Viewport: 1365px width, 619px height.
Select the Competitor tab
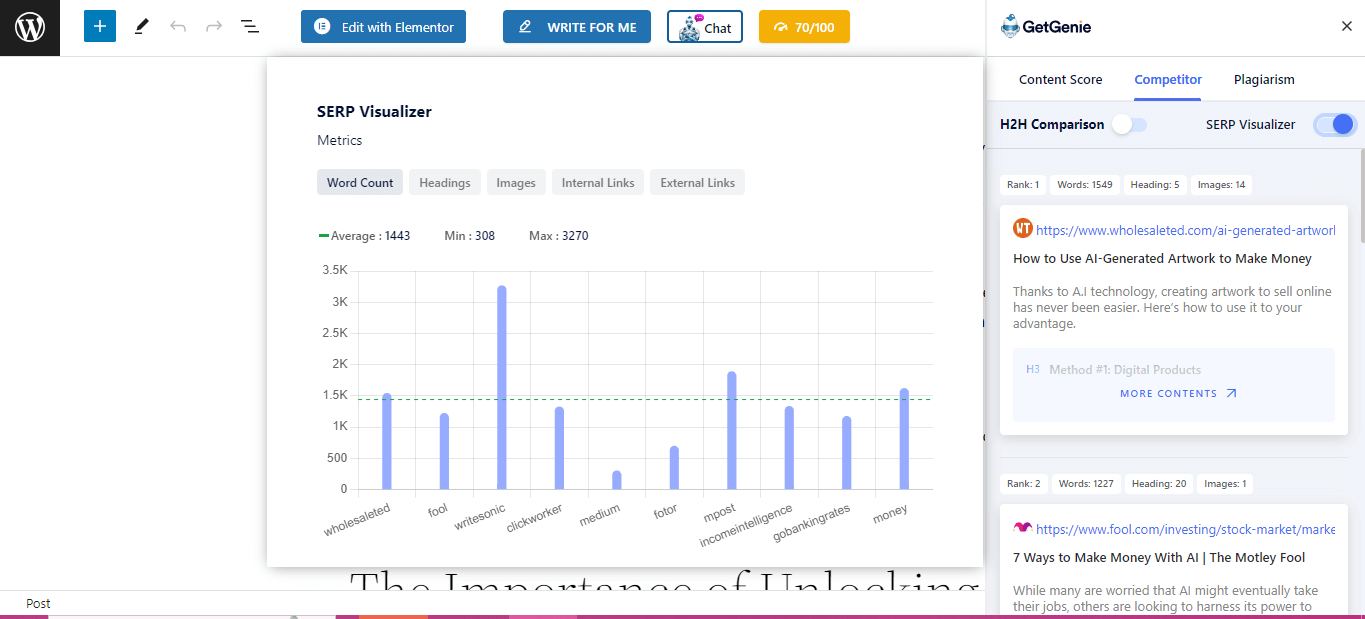tap(1168, 80)
